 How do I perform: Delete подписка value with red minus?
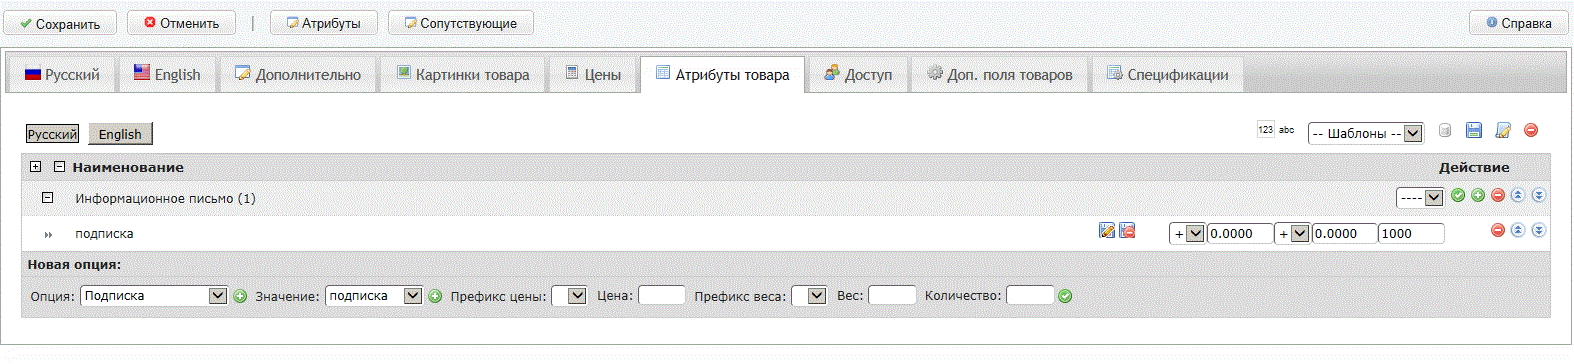1498,230
